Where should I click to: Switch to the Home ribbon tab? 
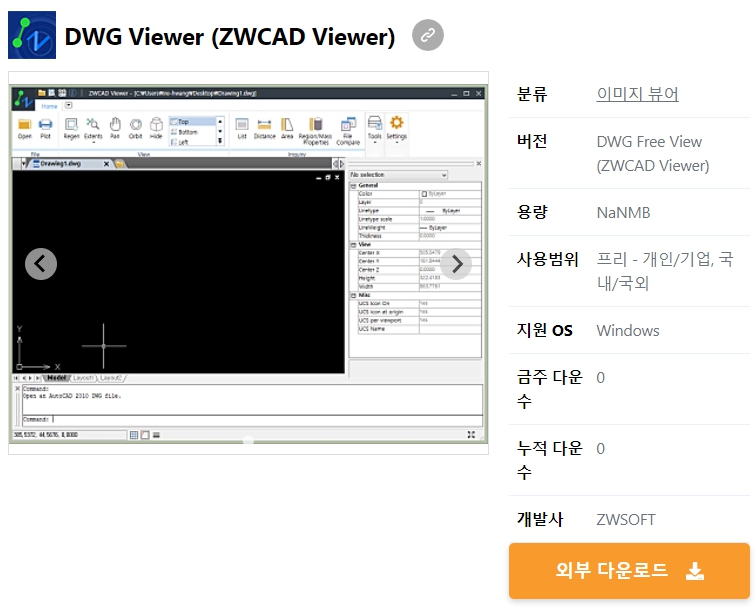pos(49,106)
